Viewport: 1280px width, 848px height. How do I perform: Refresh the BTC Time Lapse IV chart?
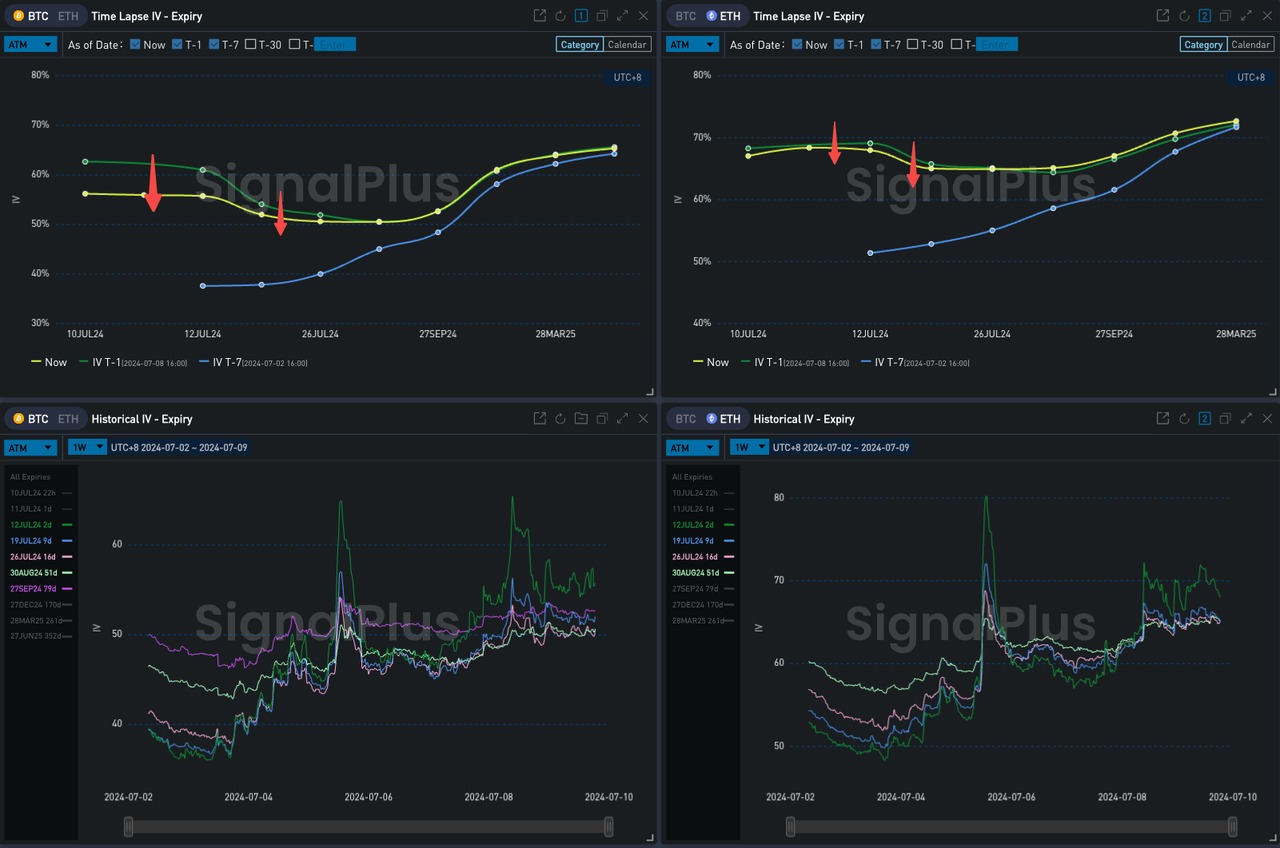coord(560,16)
